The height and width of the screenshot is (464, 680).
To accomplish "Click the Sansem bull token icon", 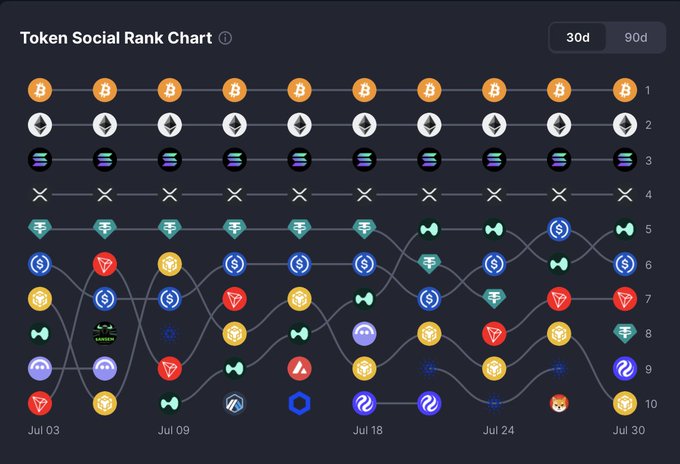I will pos(105,333).
